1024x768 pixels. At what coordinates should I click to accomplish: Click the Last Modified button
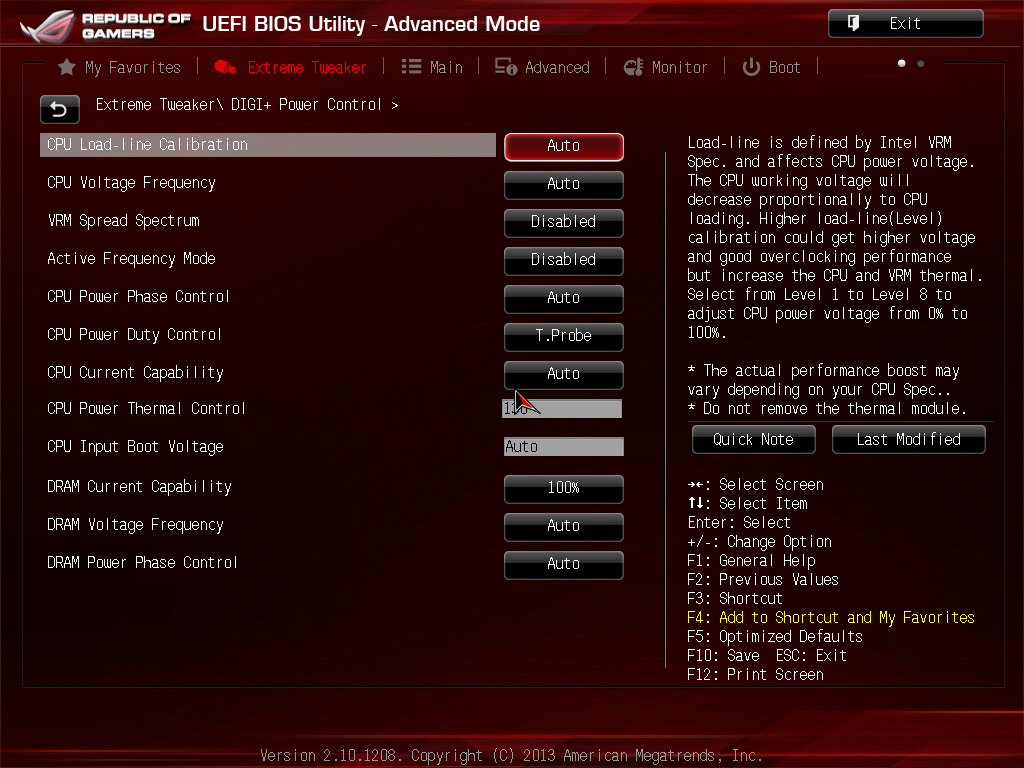pyautogui.click(x=908, y=440)
